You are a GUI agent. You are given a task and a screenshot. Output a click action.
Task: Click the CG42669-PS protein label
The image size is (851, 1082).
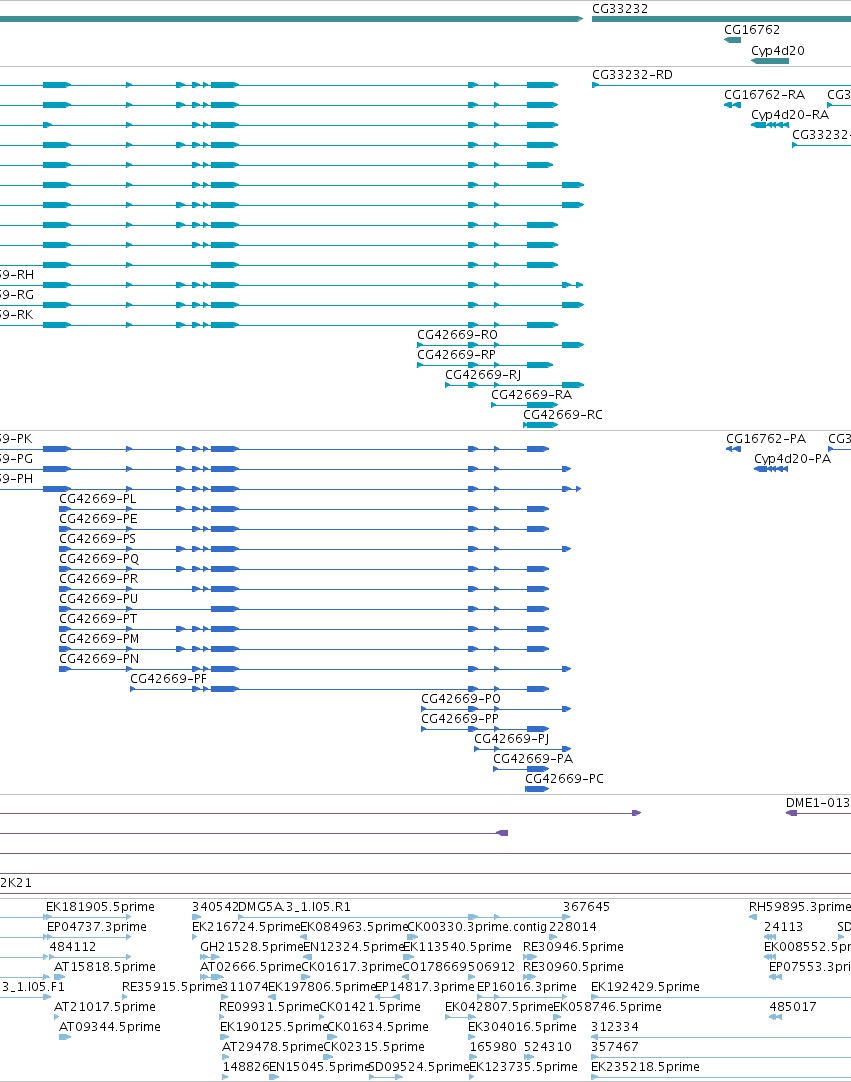coord(97,539)
